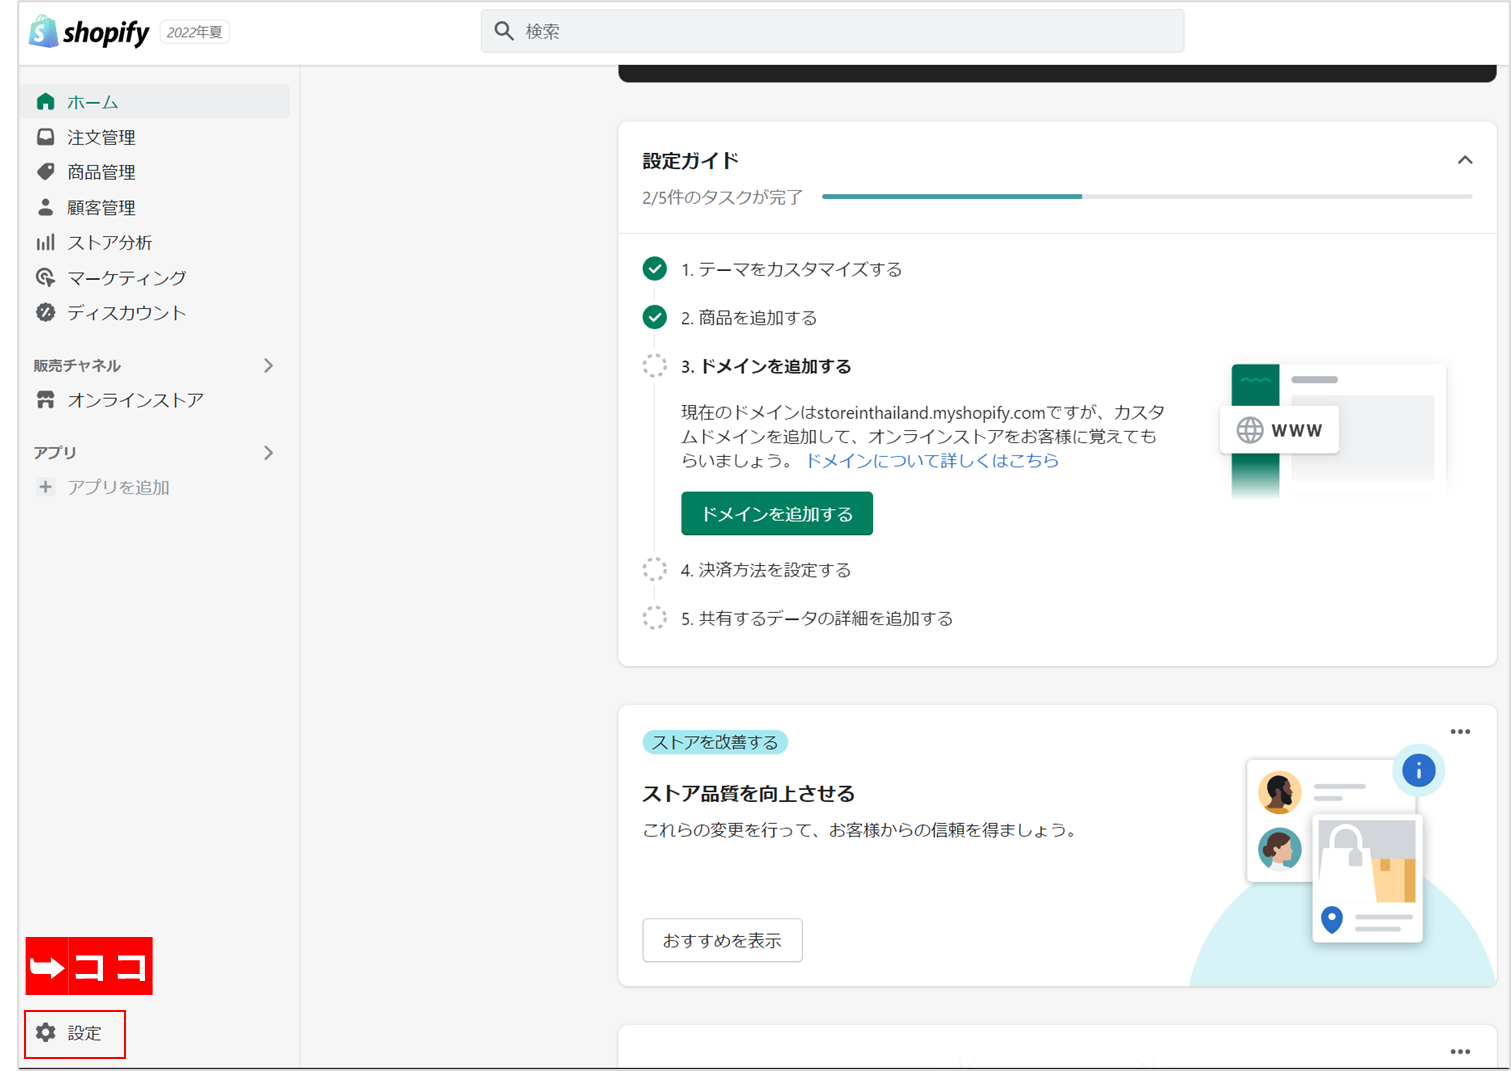Click the settings gear icon
The image size is (1511, 1071).
pyautogui.click(x=46, y=1033)
